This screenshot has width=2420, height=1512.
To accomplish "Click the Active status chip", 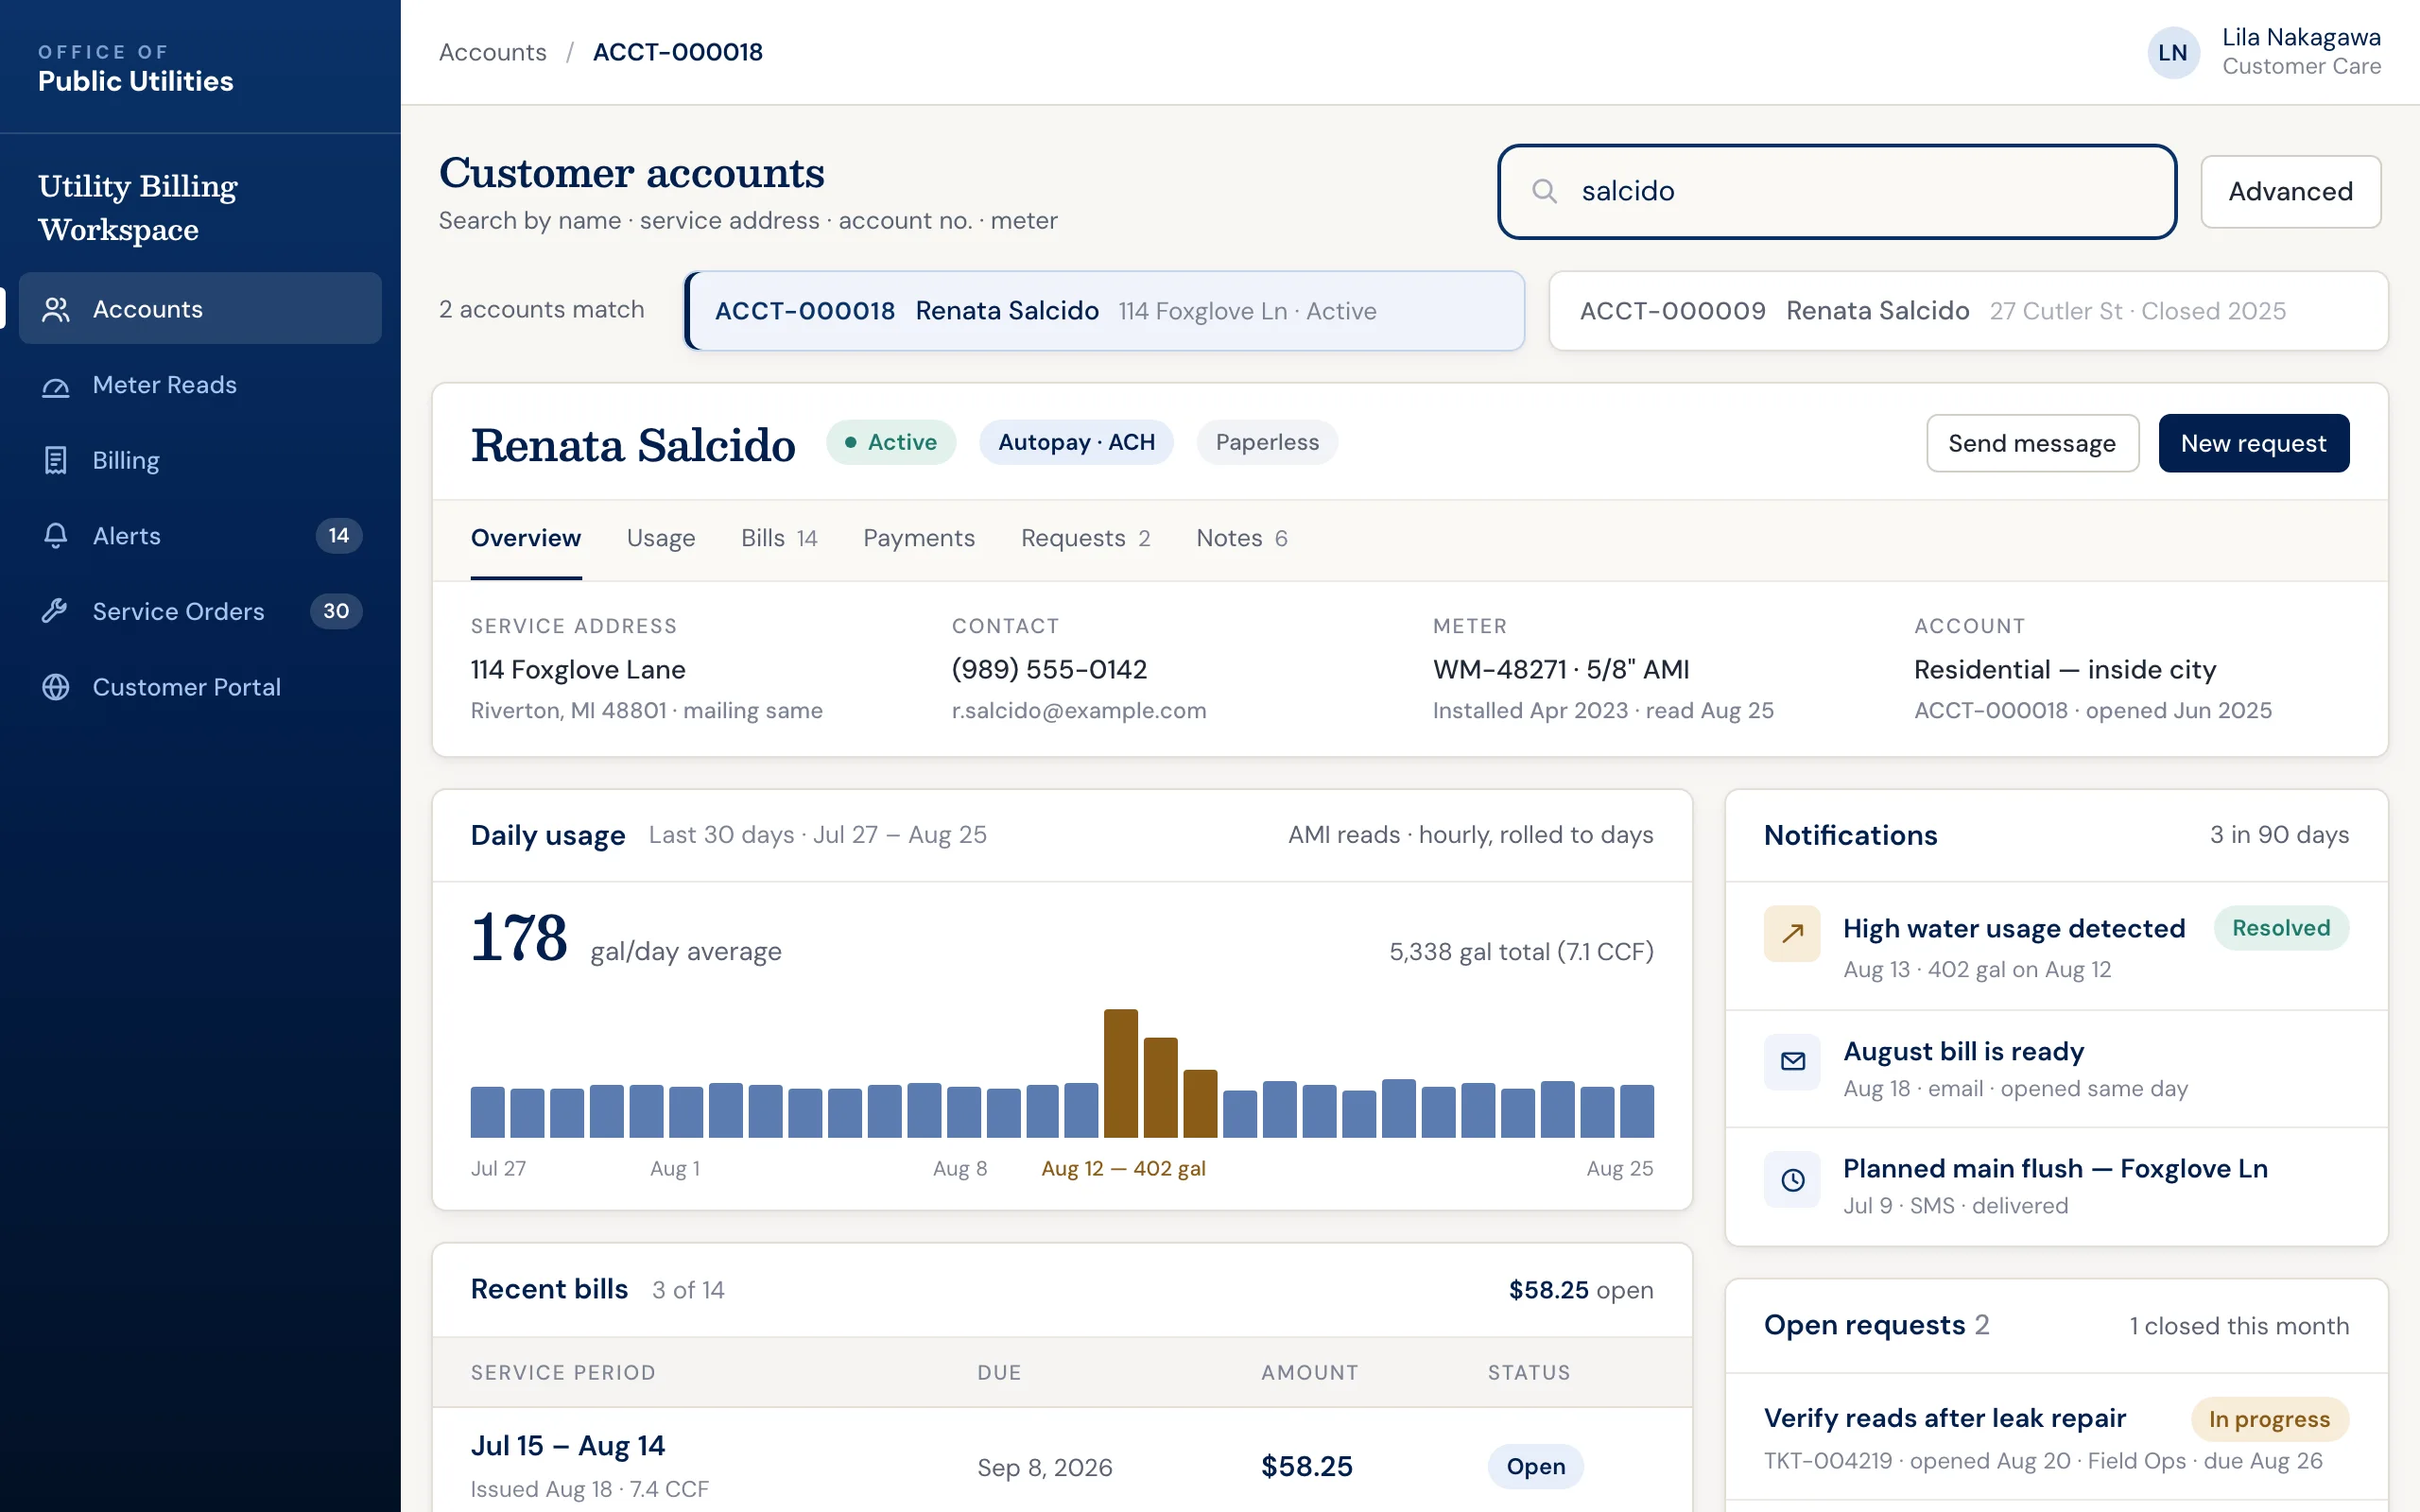I will tap(890, 442).
